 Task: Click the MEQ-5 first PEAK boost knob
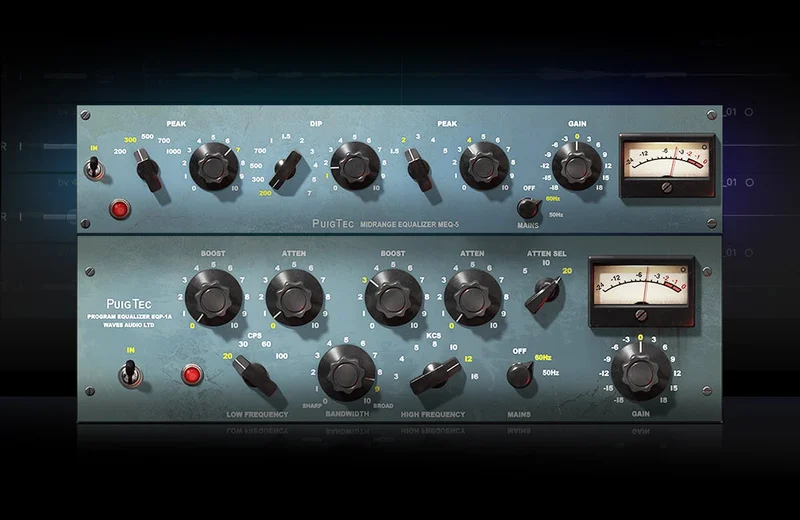214,167
